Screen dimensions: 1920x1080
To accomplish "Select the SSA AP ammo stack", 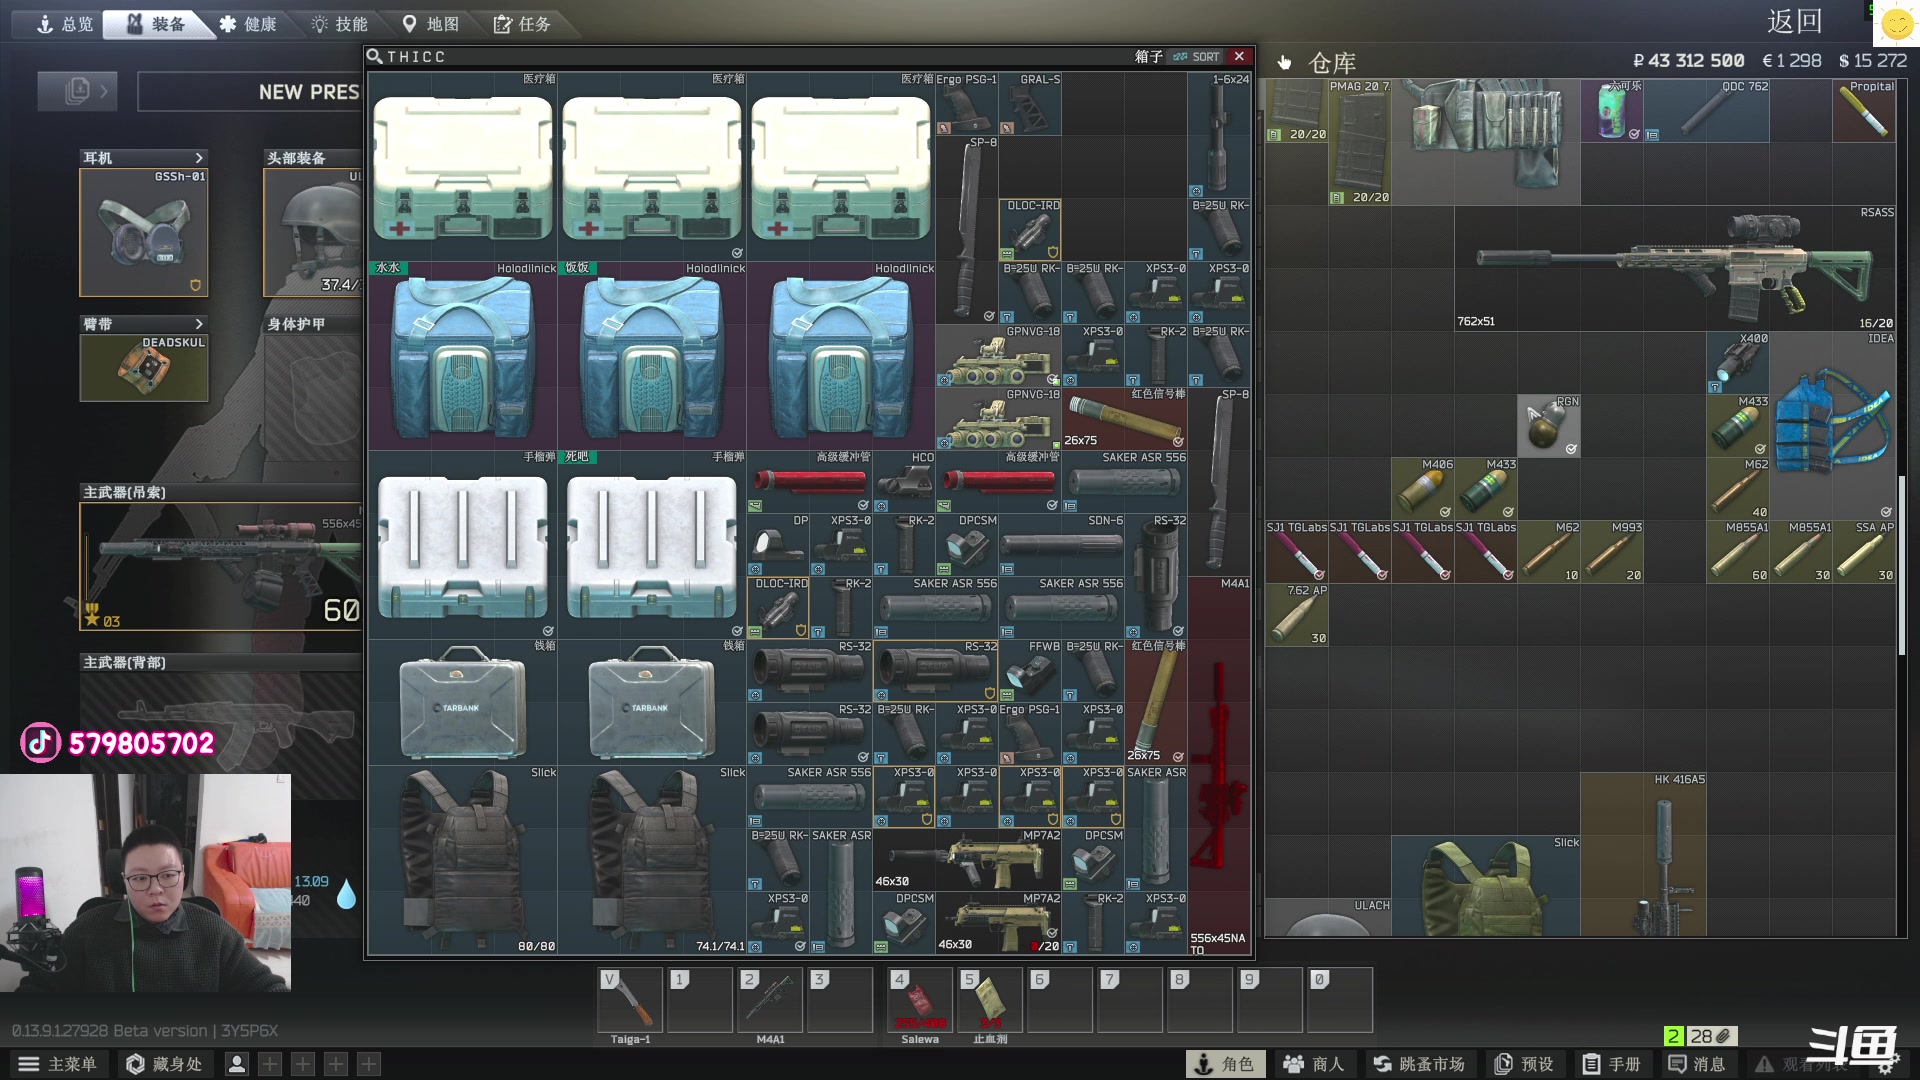I will click(1864, 551).
